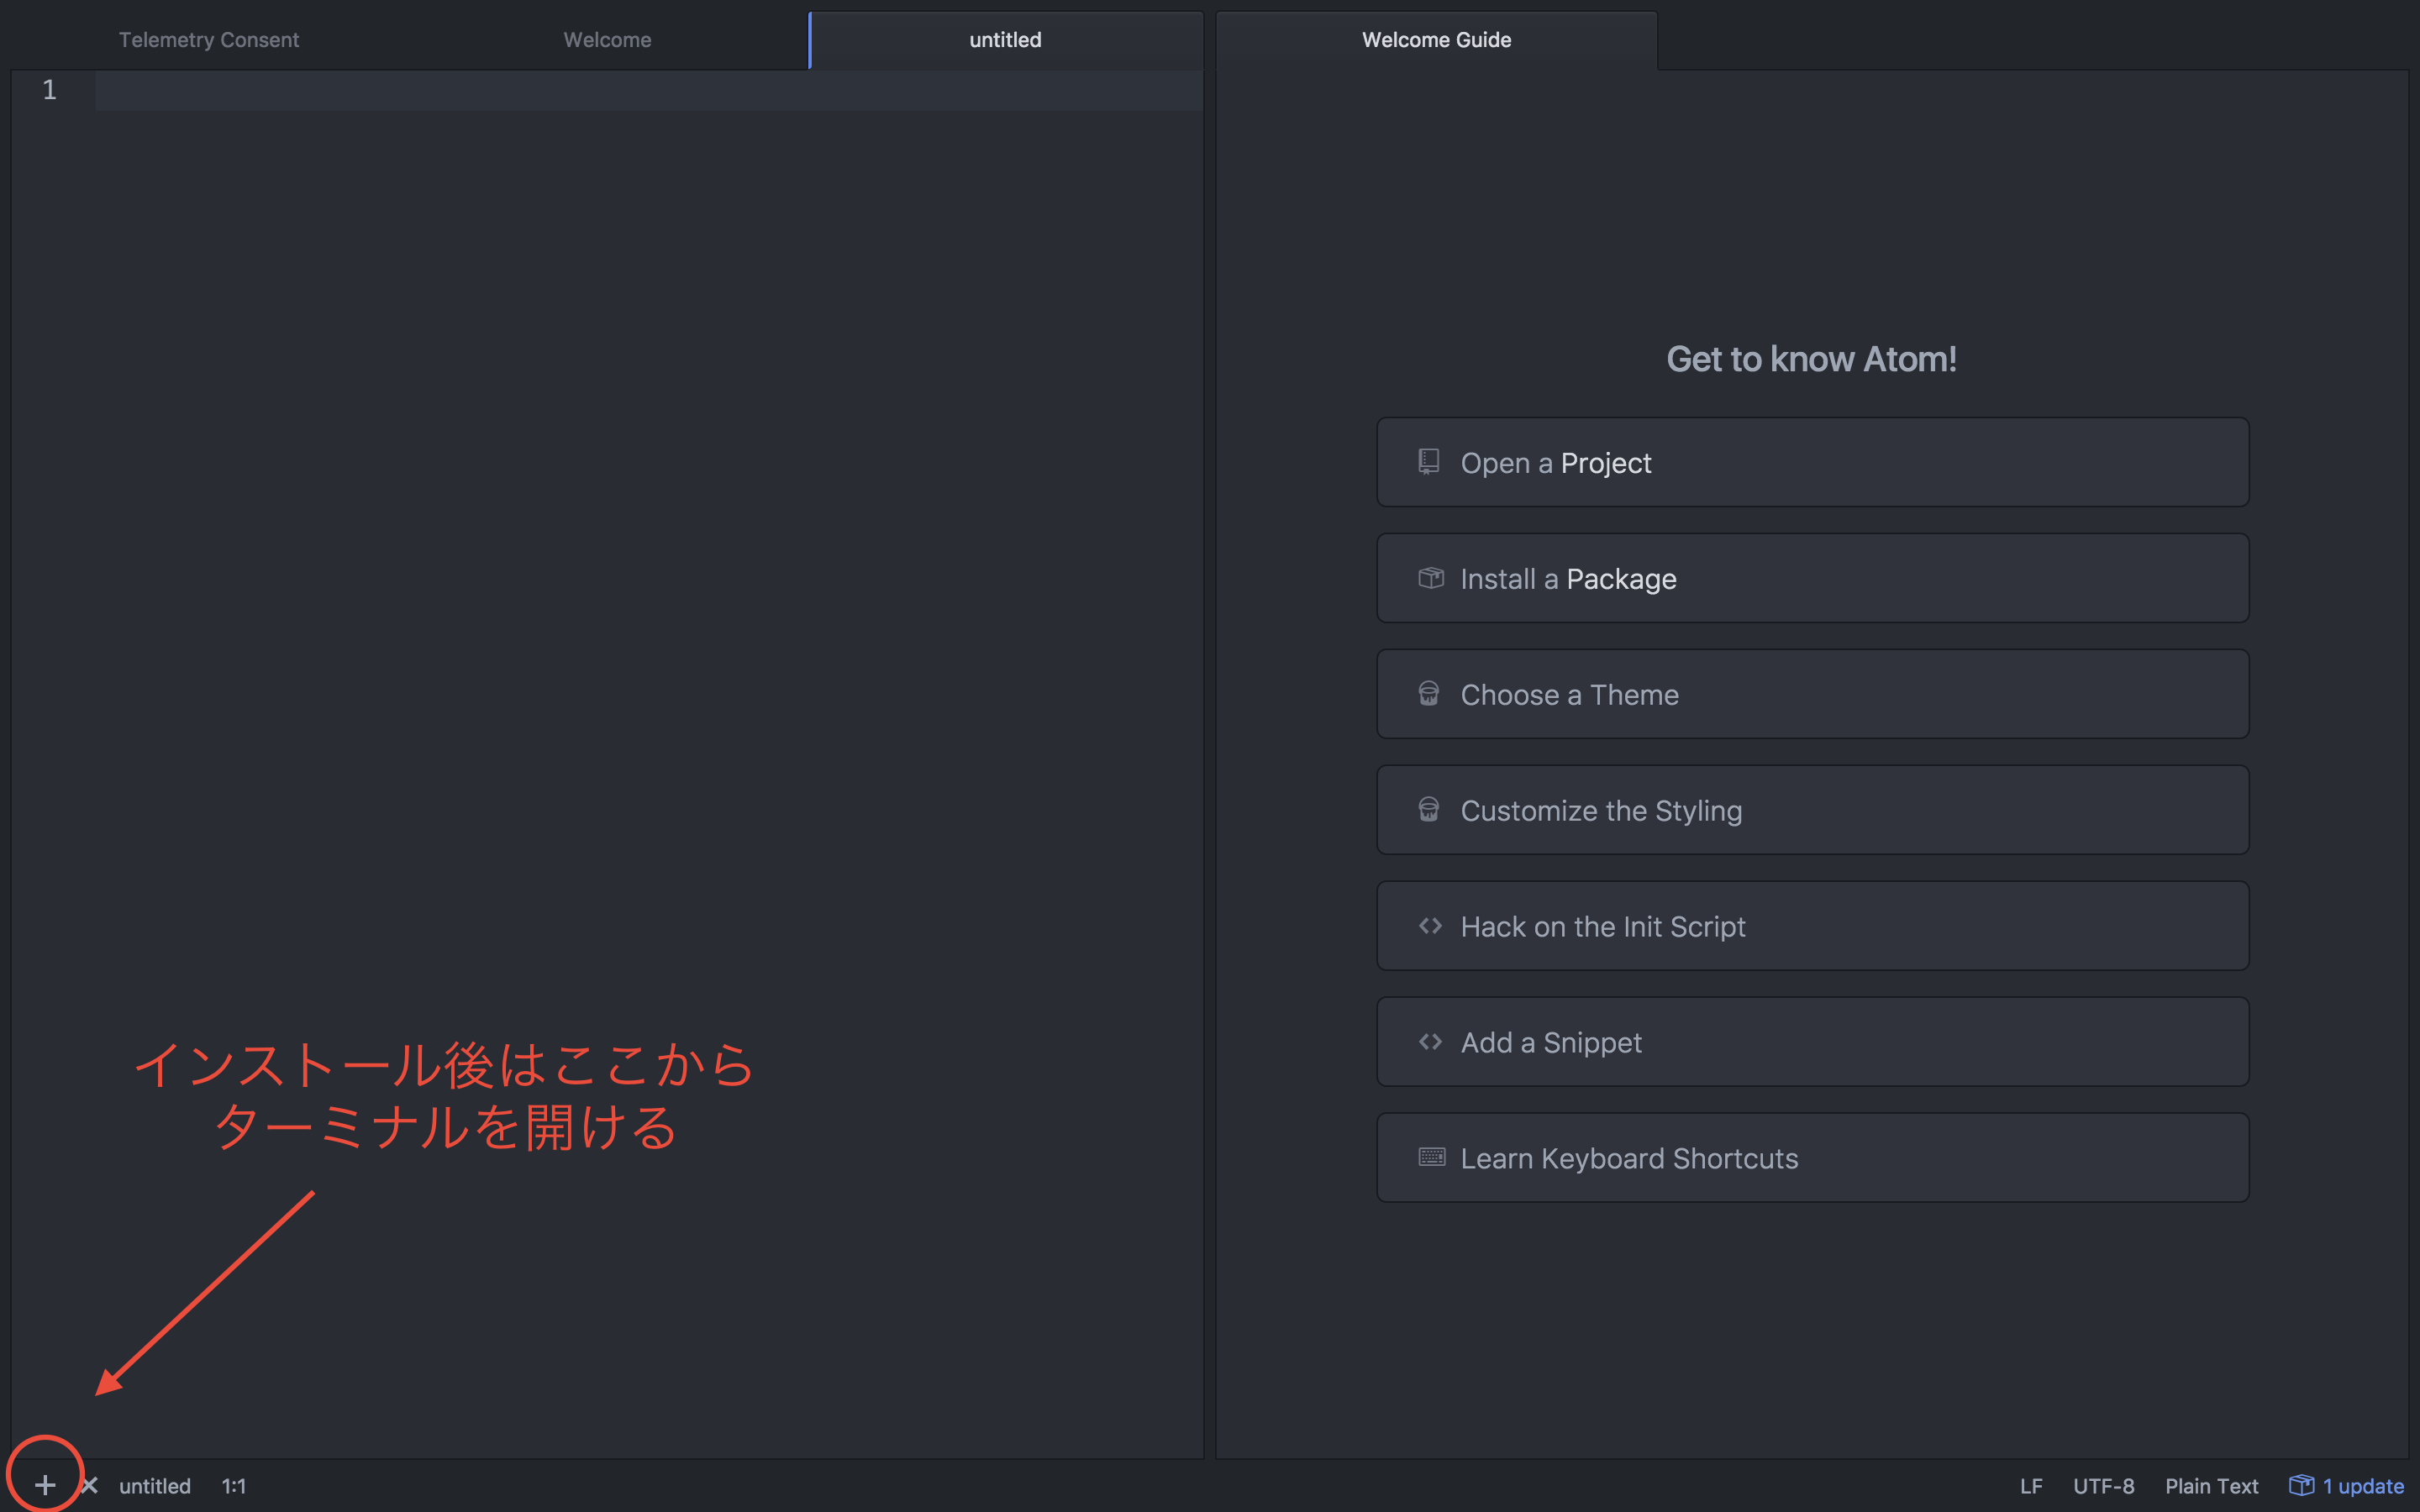Screen dimensions: 2420x1512
Task: Expand the Choose a Theme section
Action: point(1812,694)
